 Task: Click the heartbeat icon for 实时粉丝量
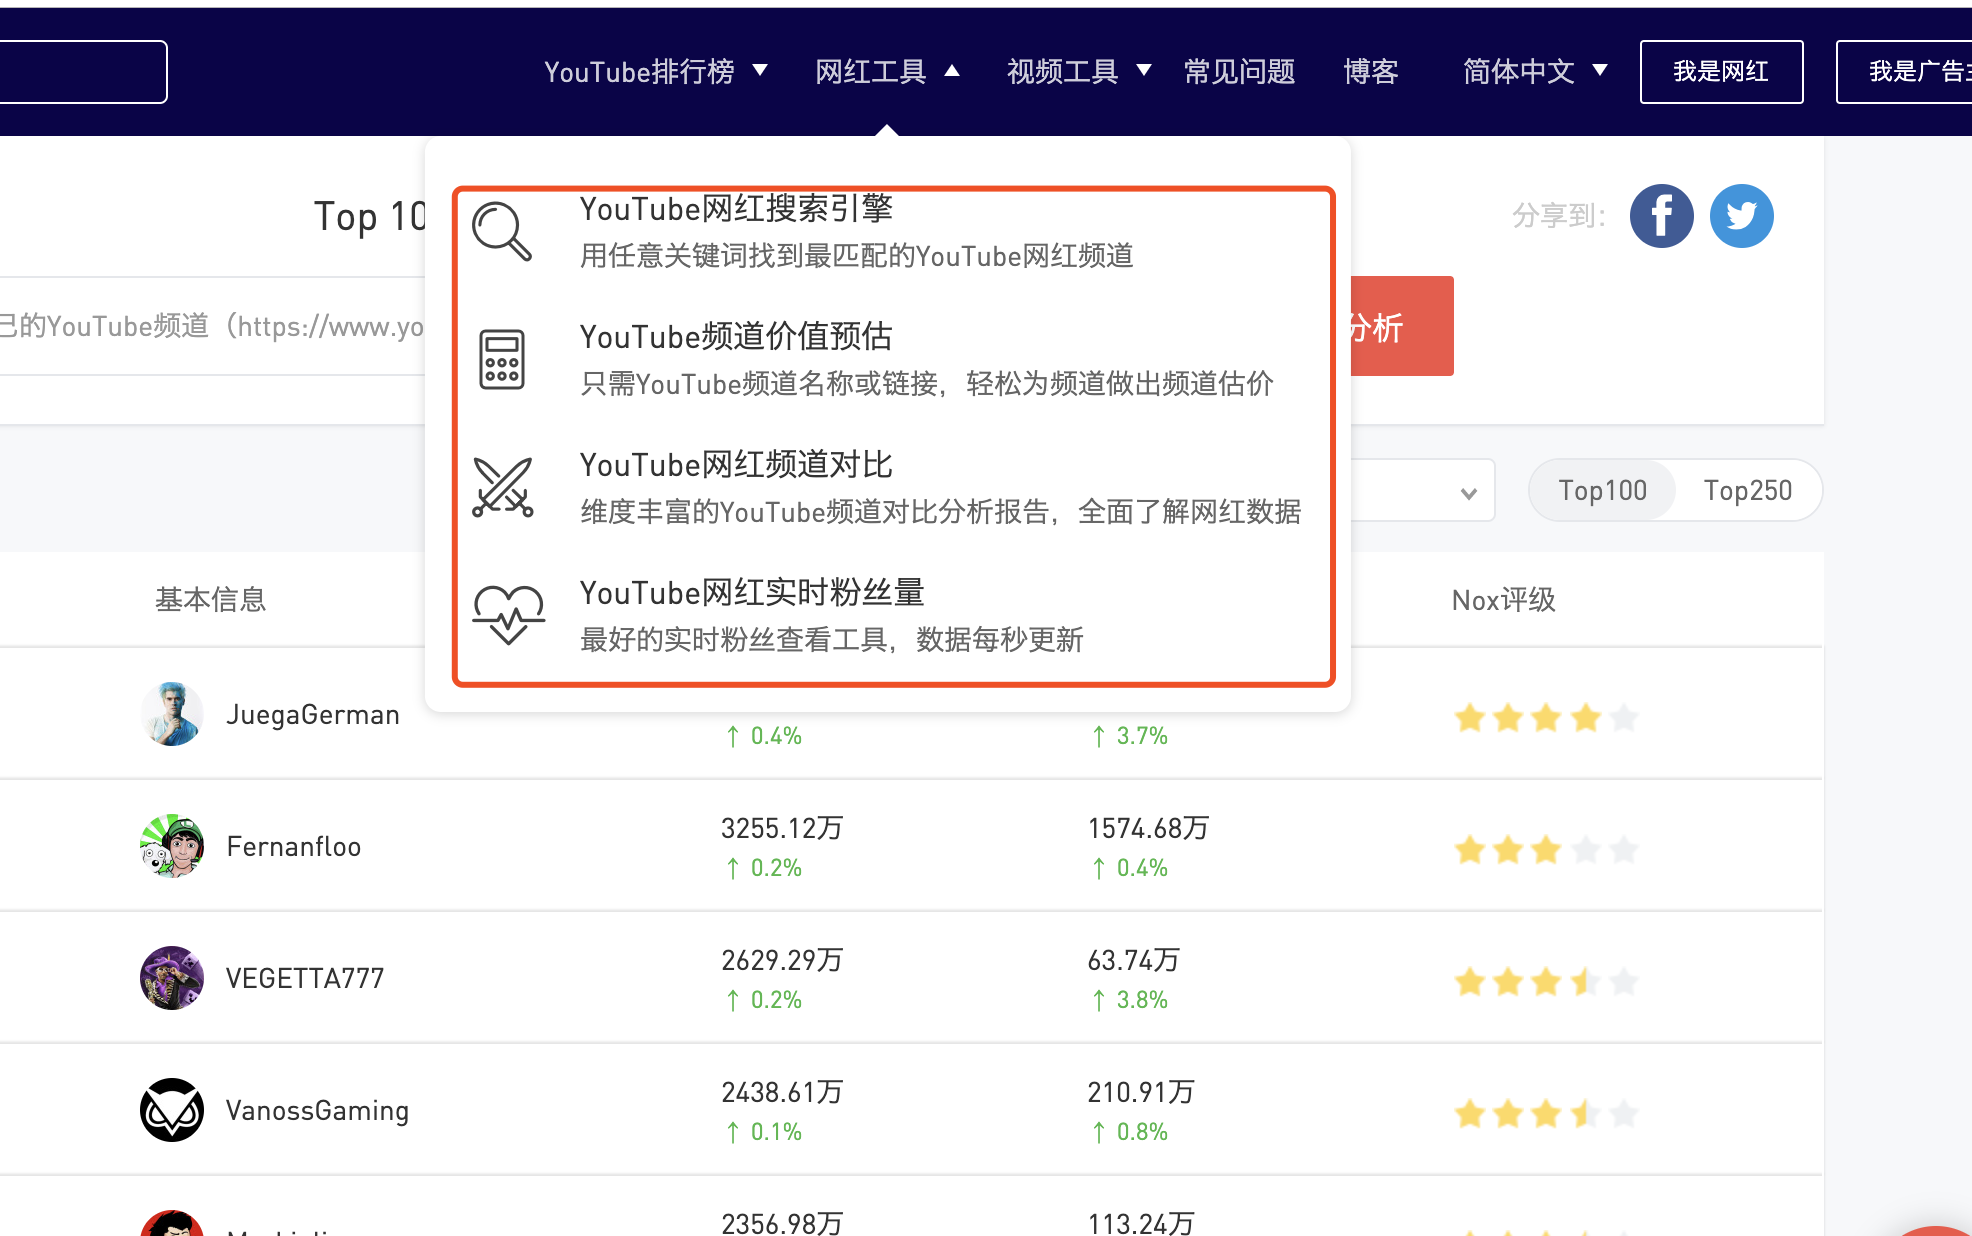click(x=508, y=615)
